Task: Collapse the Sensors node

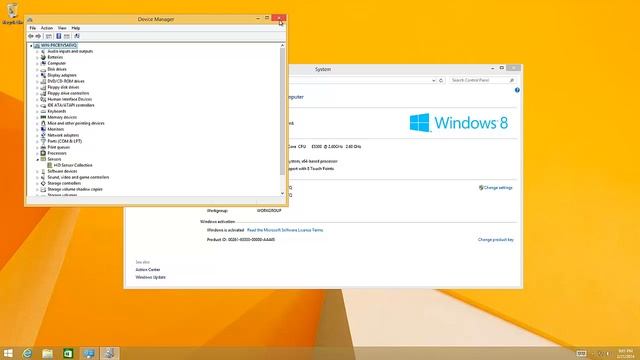Action: click(x=37, y=160)
